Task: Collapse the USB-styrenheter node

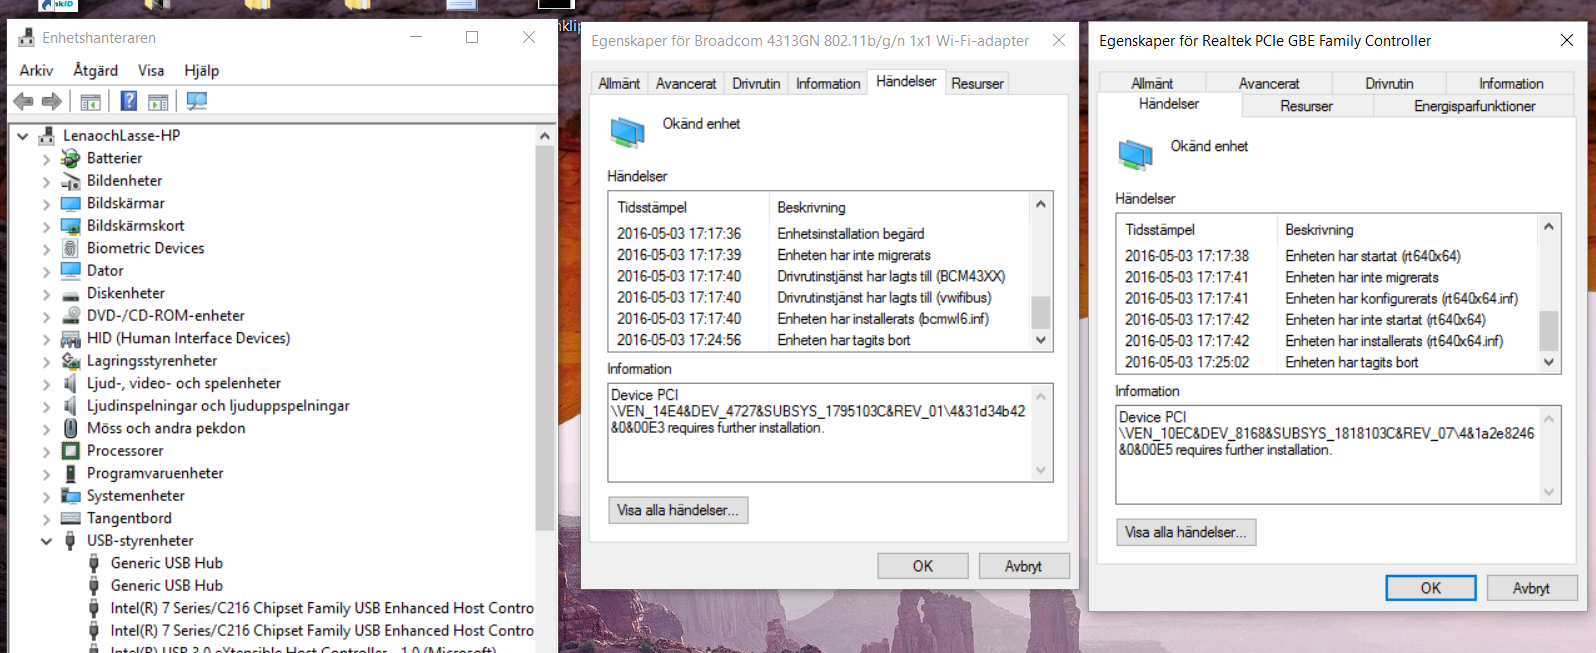Action: (x=46, y=541)
